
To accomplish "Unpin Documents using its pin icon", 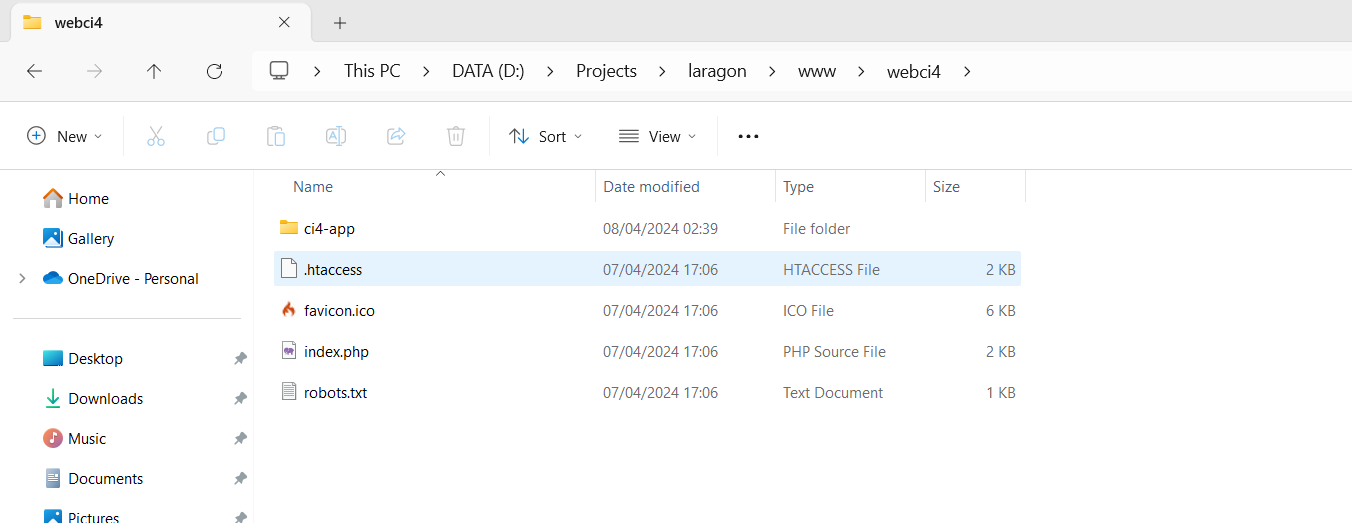I will tap(240, 478).
